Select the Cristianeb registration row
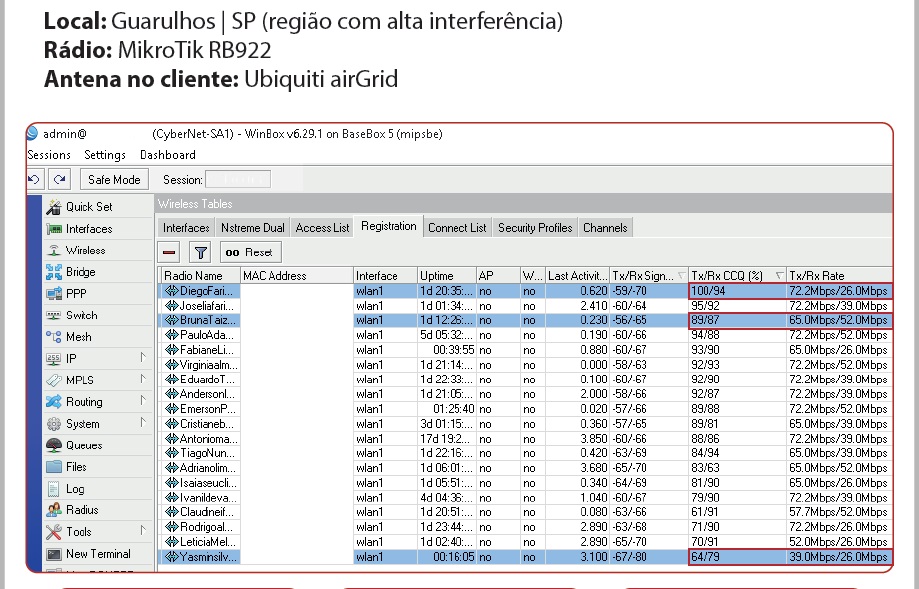The height and width of the screenshot is (589, 919). point(526,424)
